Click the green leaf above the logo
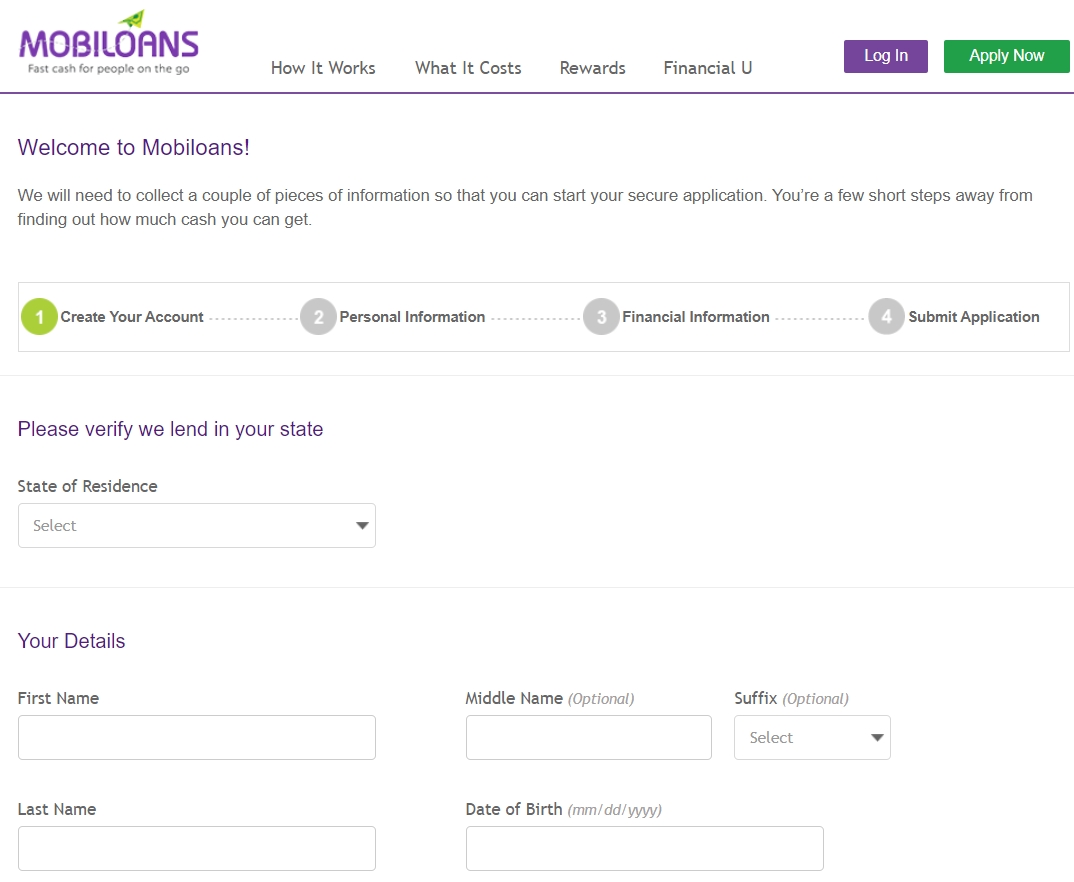This screenshot has width=1074, height=882. point(128,15)
